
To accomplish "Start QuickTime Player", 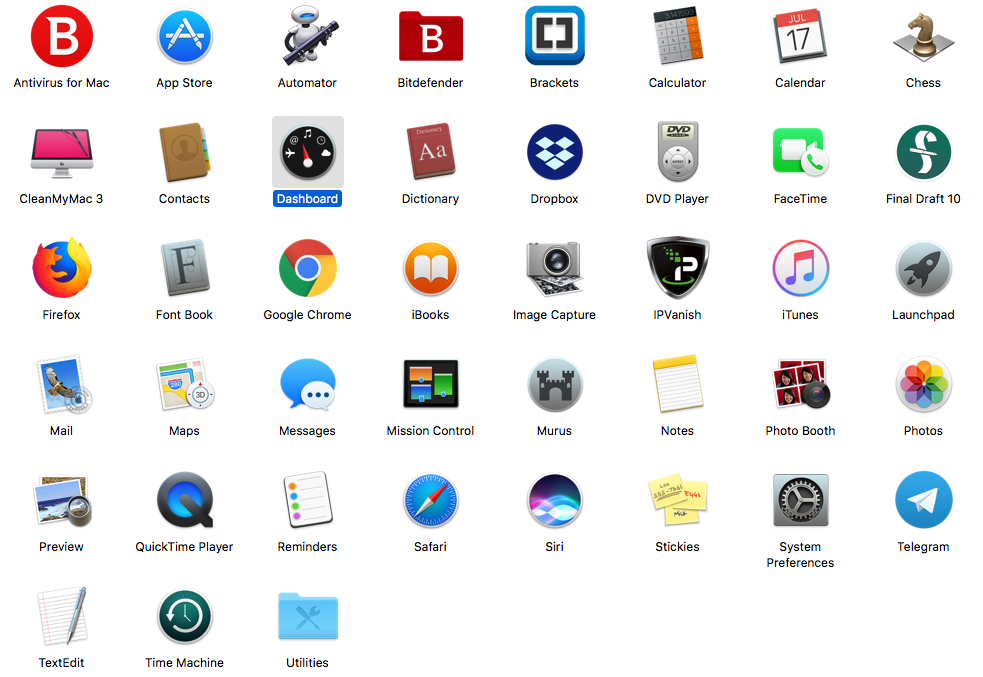I will [x=184, y=500].
